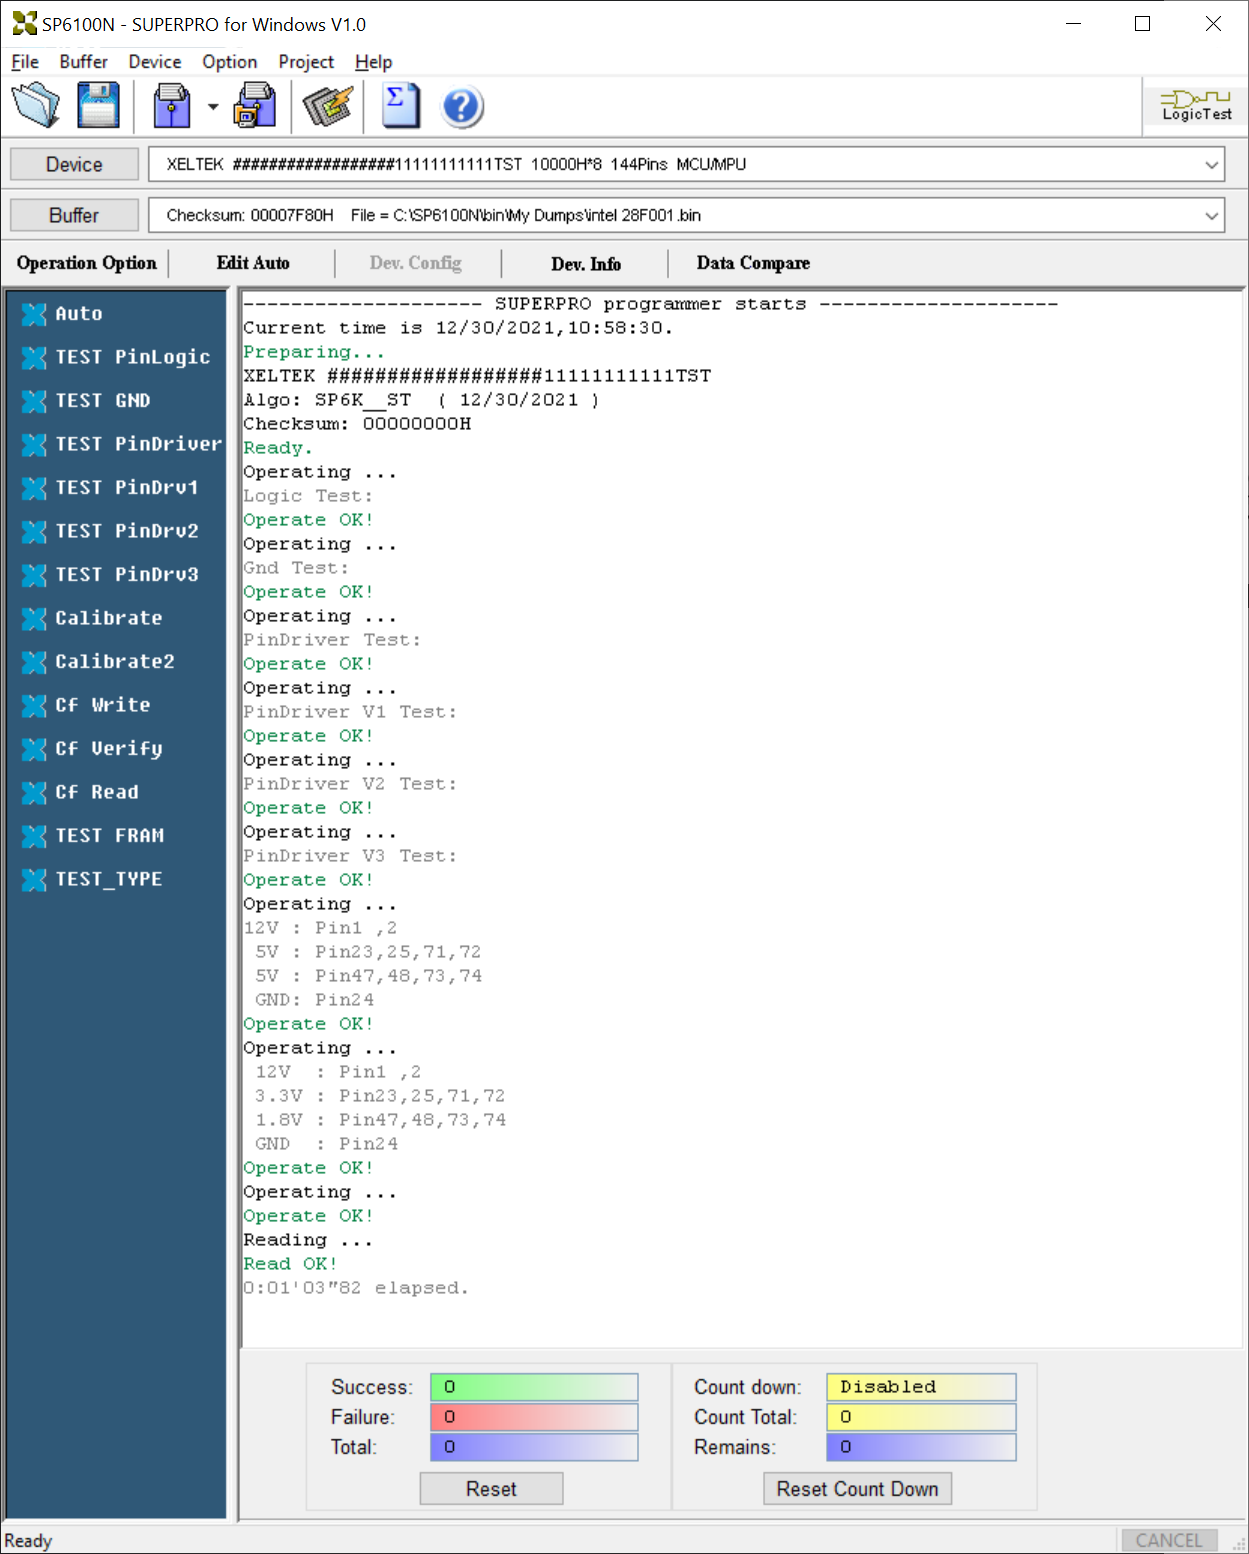1249x1554 pixels.
Task: Click the Device button
Action: 74,164
